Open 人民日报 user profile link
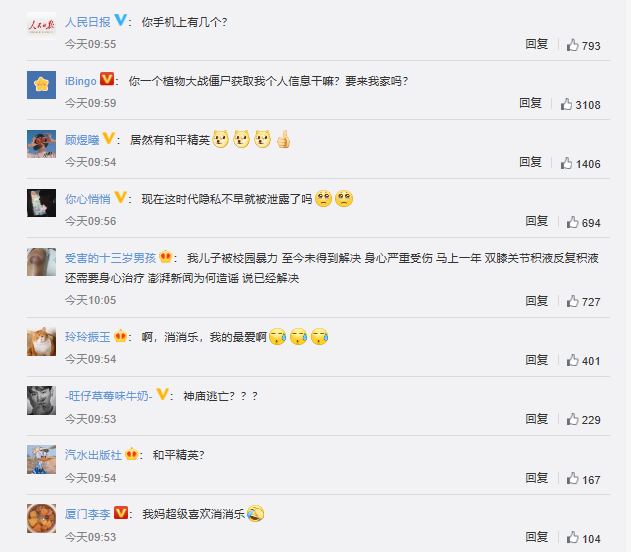The image size is (631, 552). tap(88, 22)
